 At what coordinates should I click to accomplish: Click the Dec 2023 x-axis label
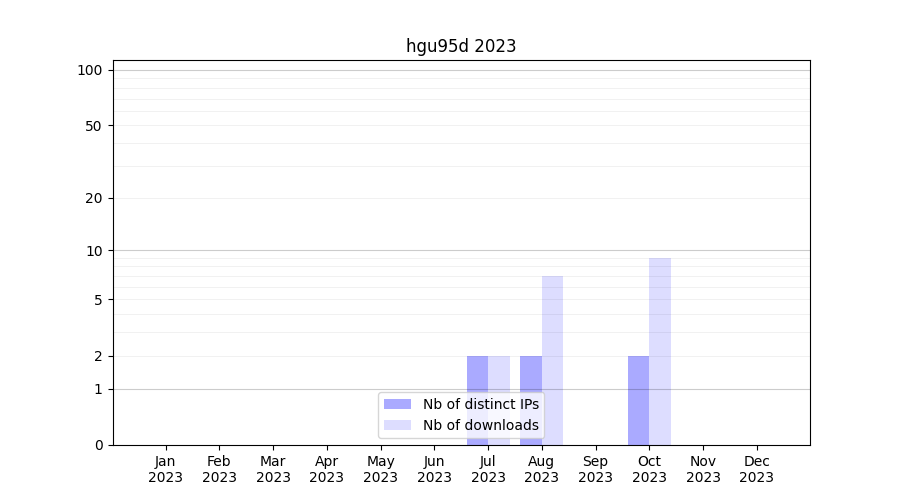[x=756, y=469]
